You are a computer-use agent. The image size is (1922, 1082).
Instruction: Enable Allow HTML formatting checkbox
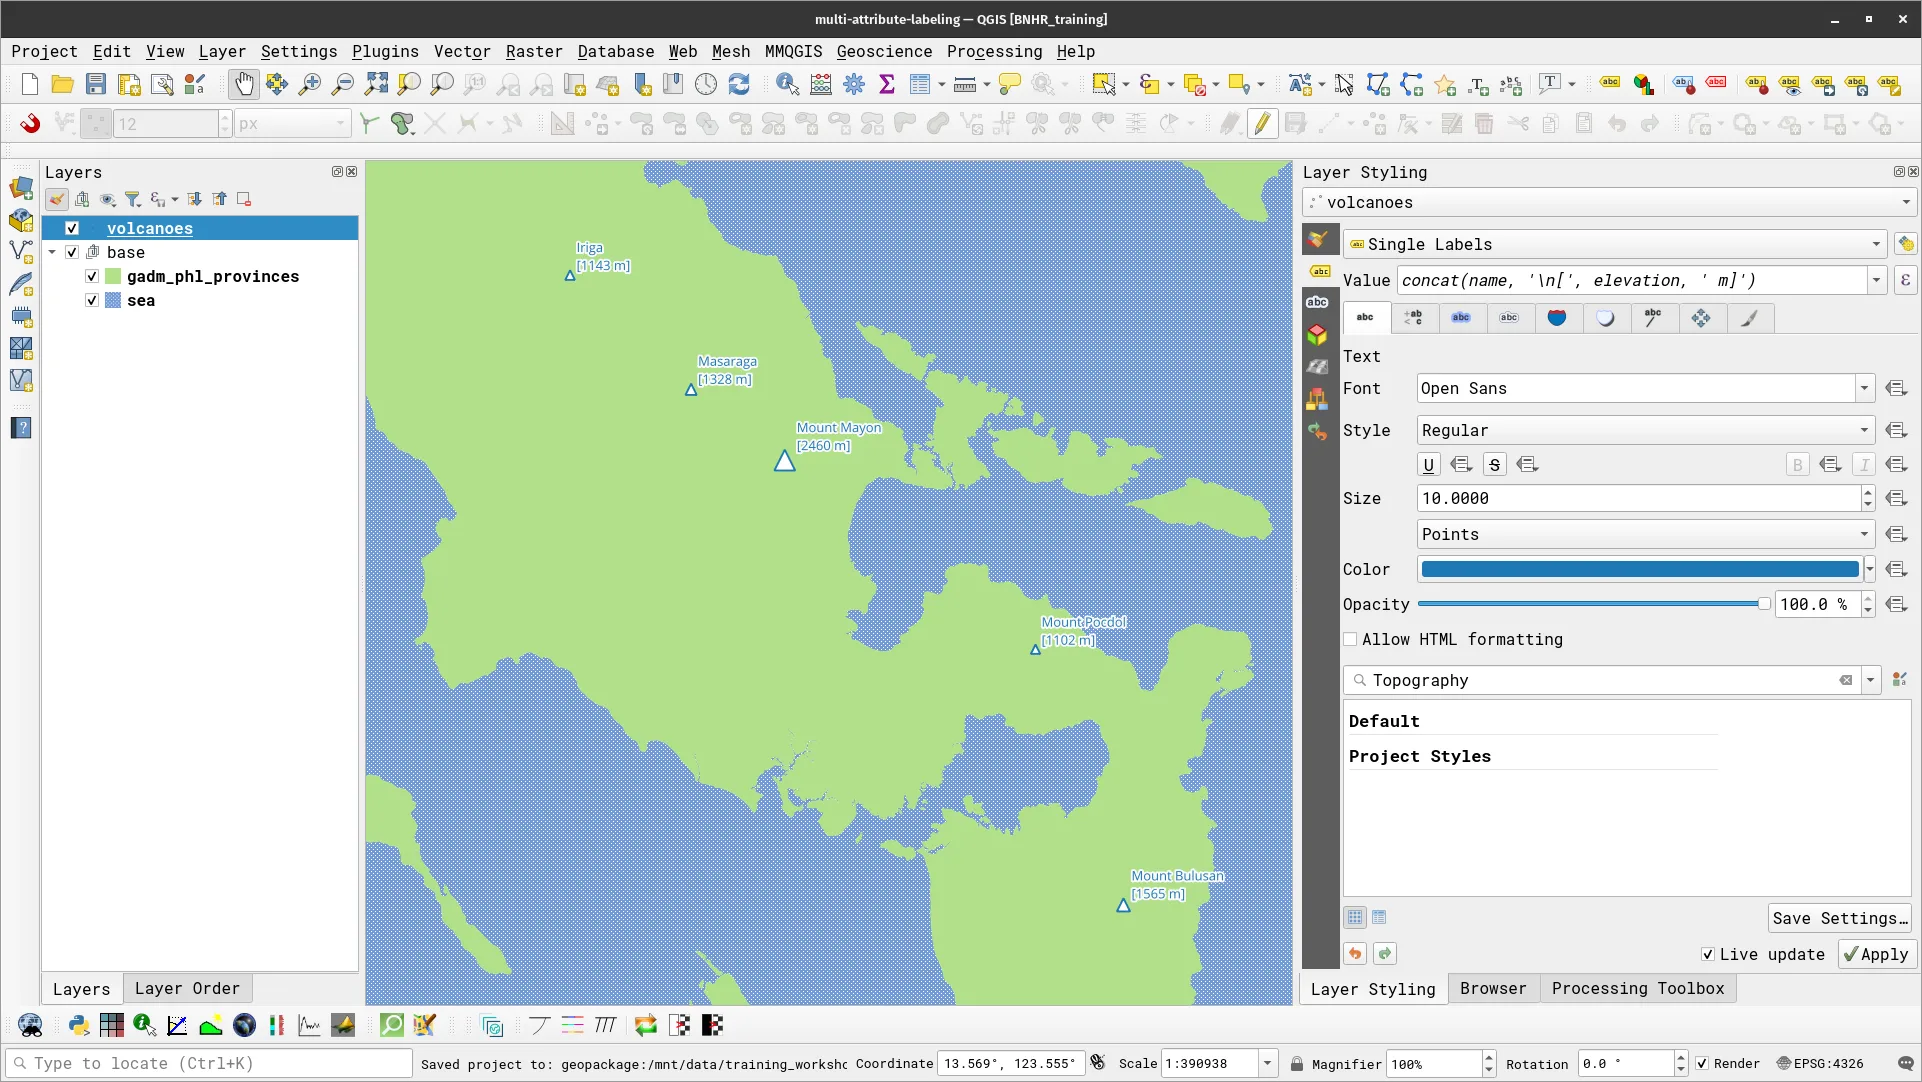[1351, 640]
